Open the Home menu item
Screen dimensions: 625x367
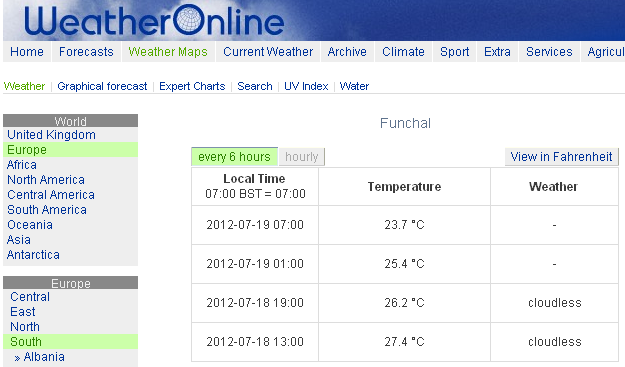pyautogui.click(x=27, y=52)
